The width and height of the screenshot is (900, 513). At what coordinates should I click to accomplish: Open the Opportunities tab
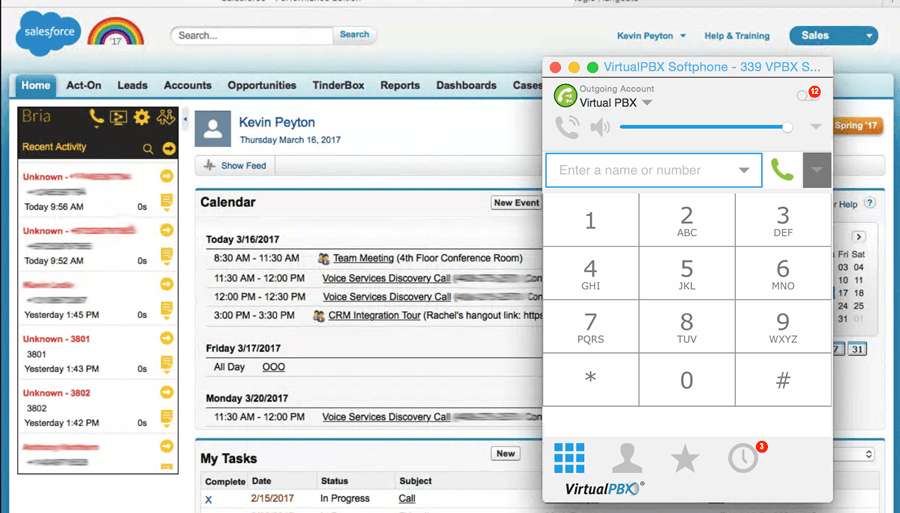[262, 86]
